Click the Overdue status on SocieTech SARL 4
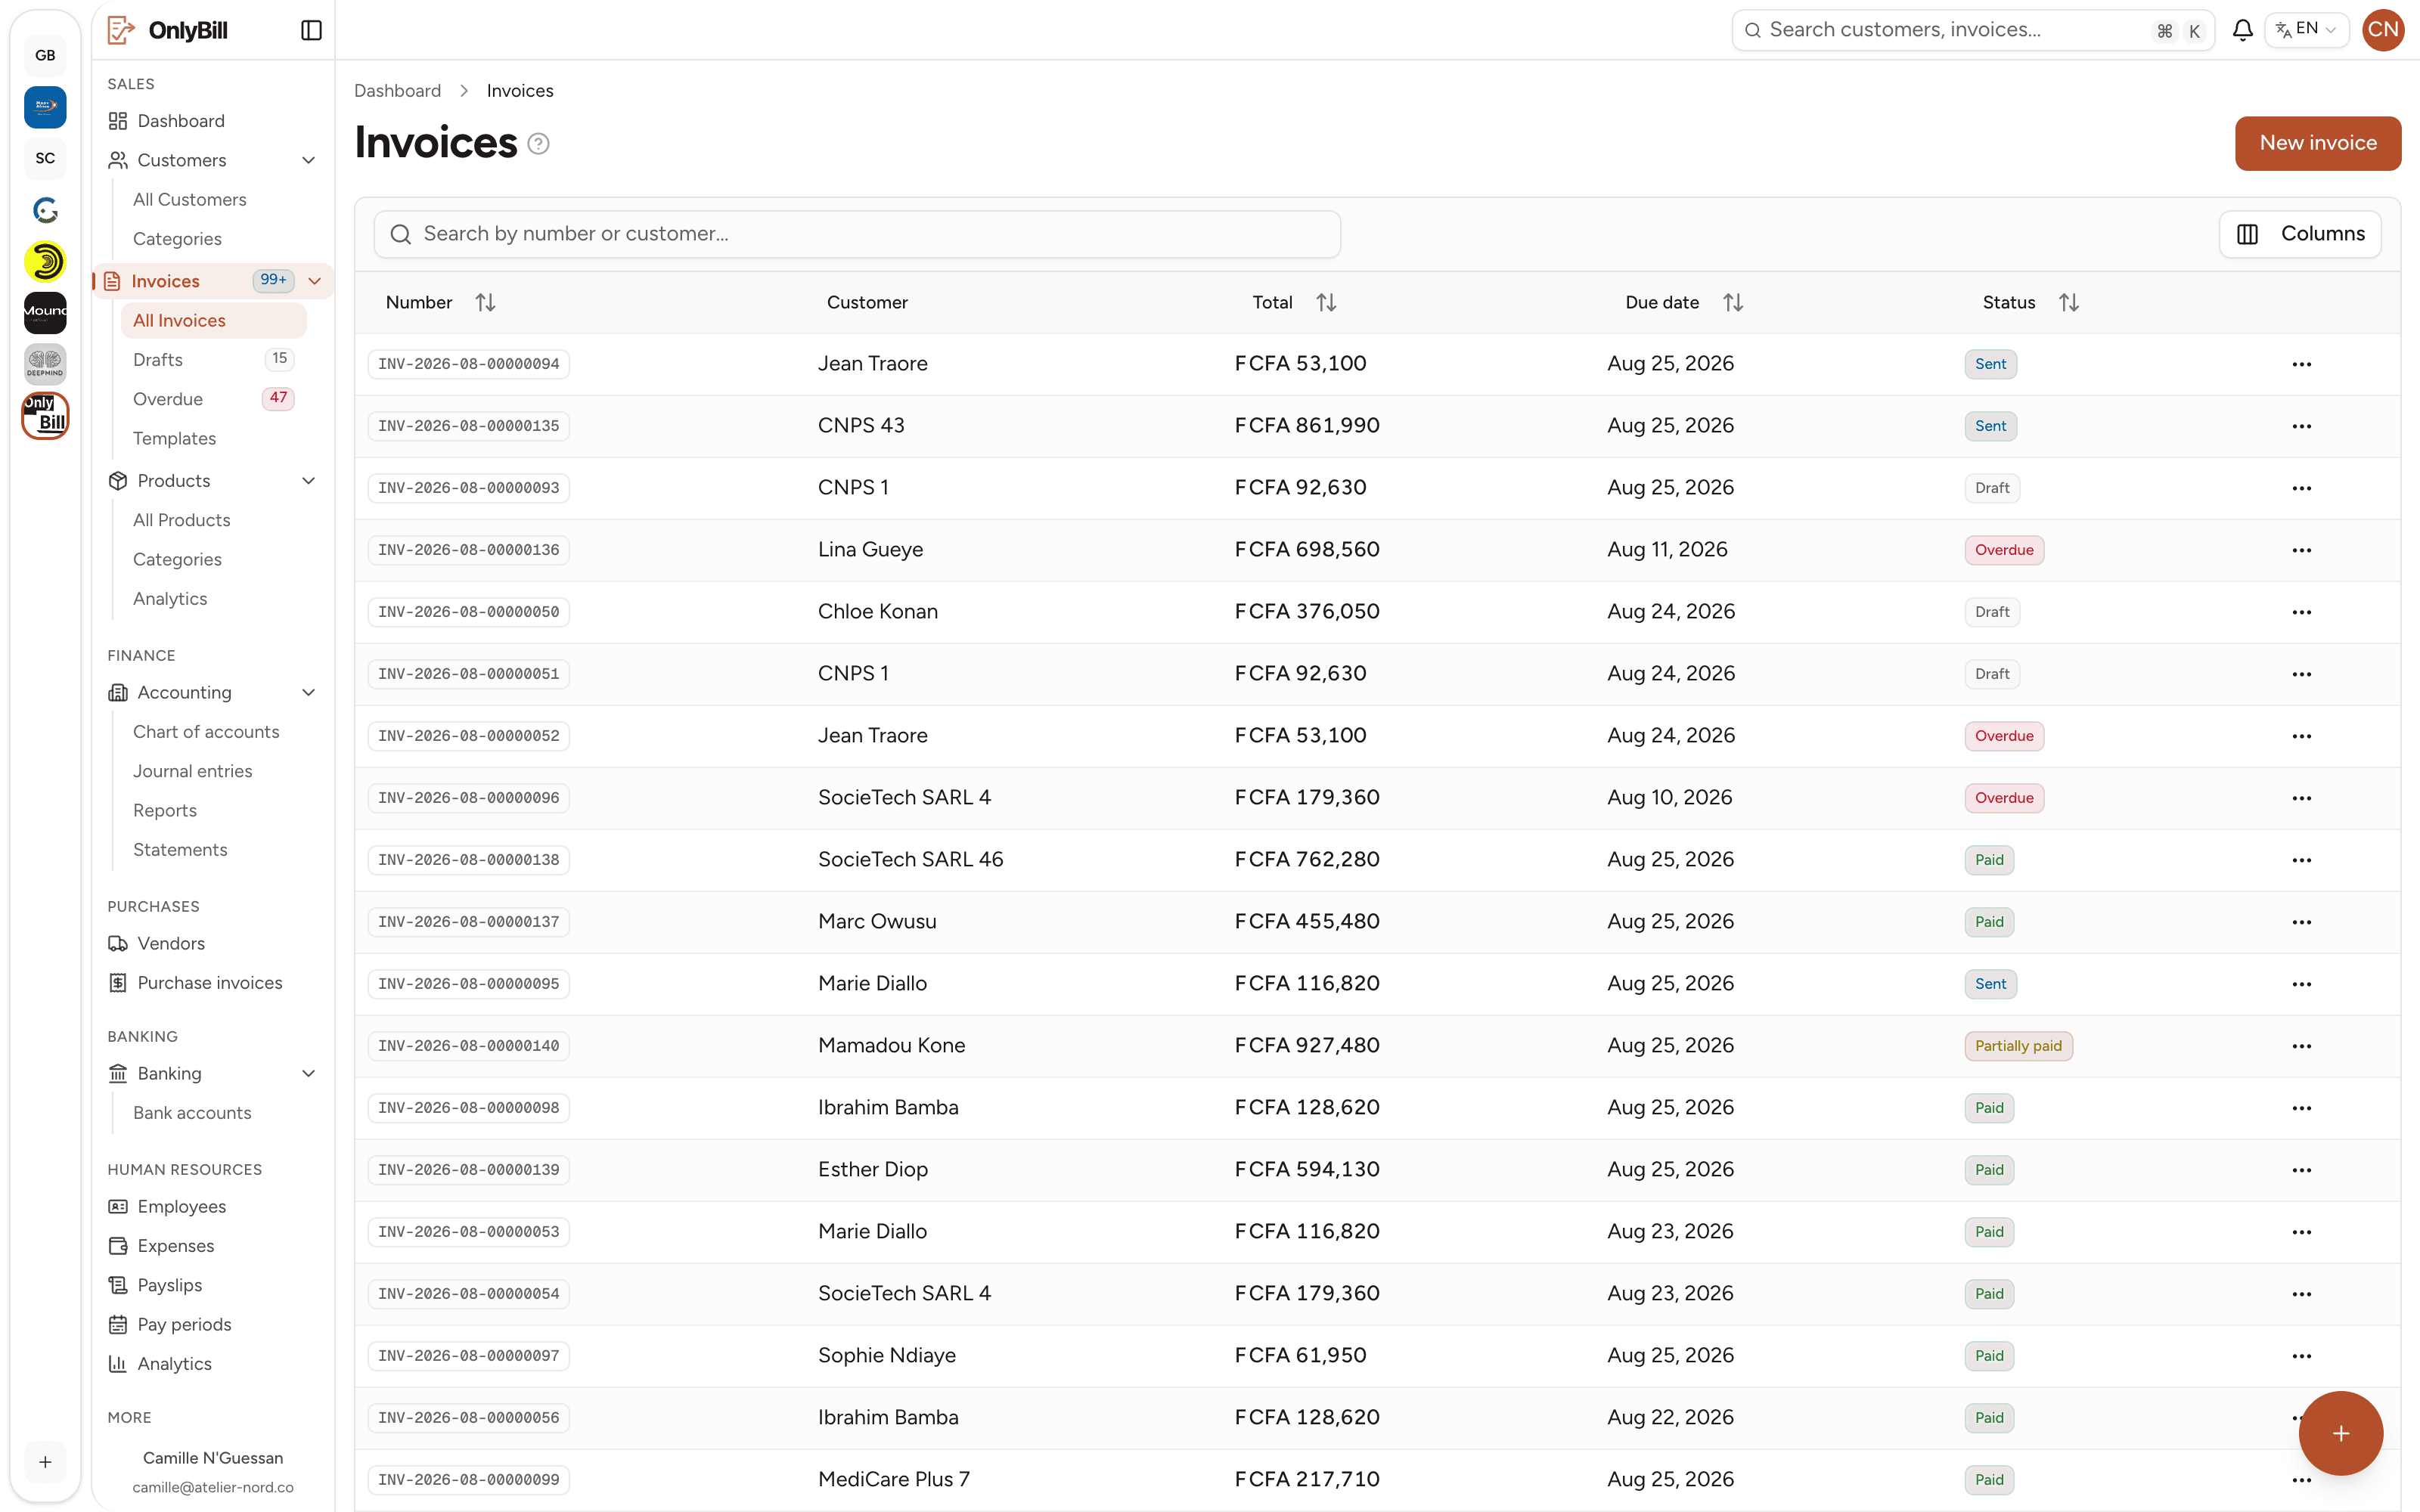2420x1512 pixels. (x=2003, y=798)
